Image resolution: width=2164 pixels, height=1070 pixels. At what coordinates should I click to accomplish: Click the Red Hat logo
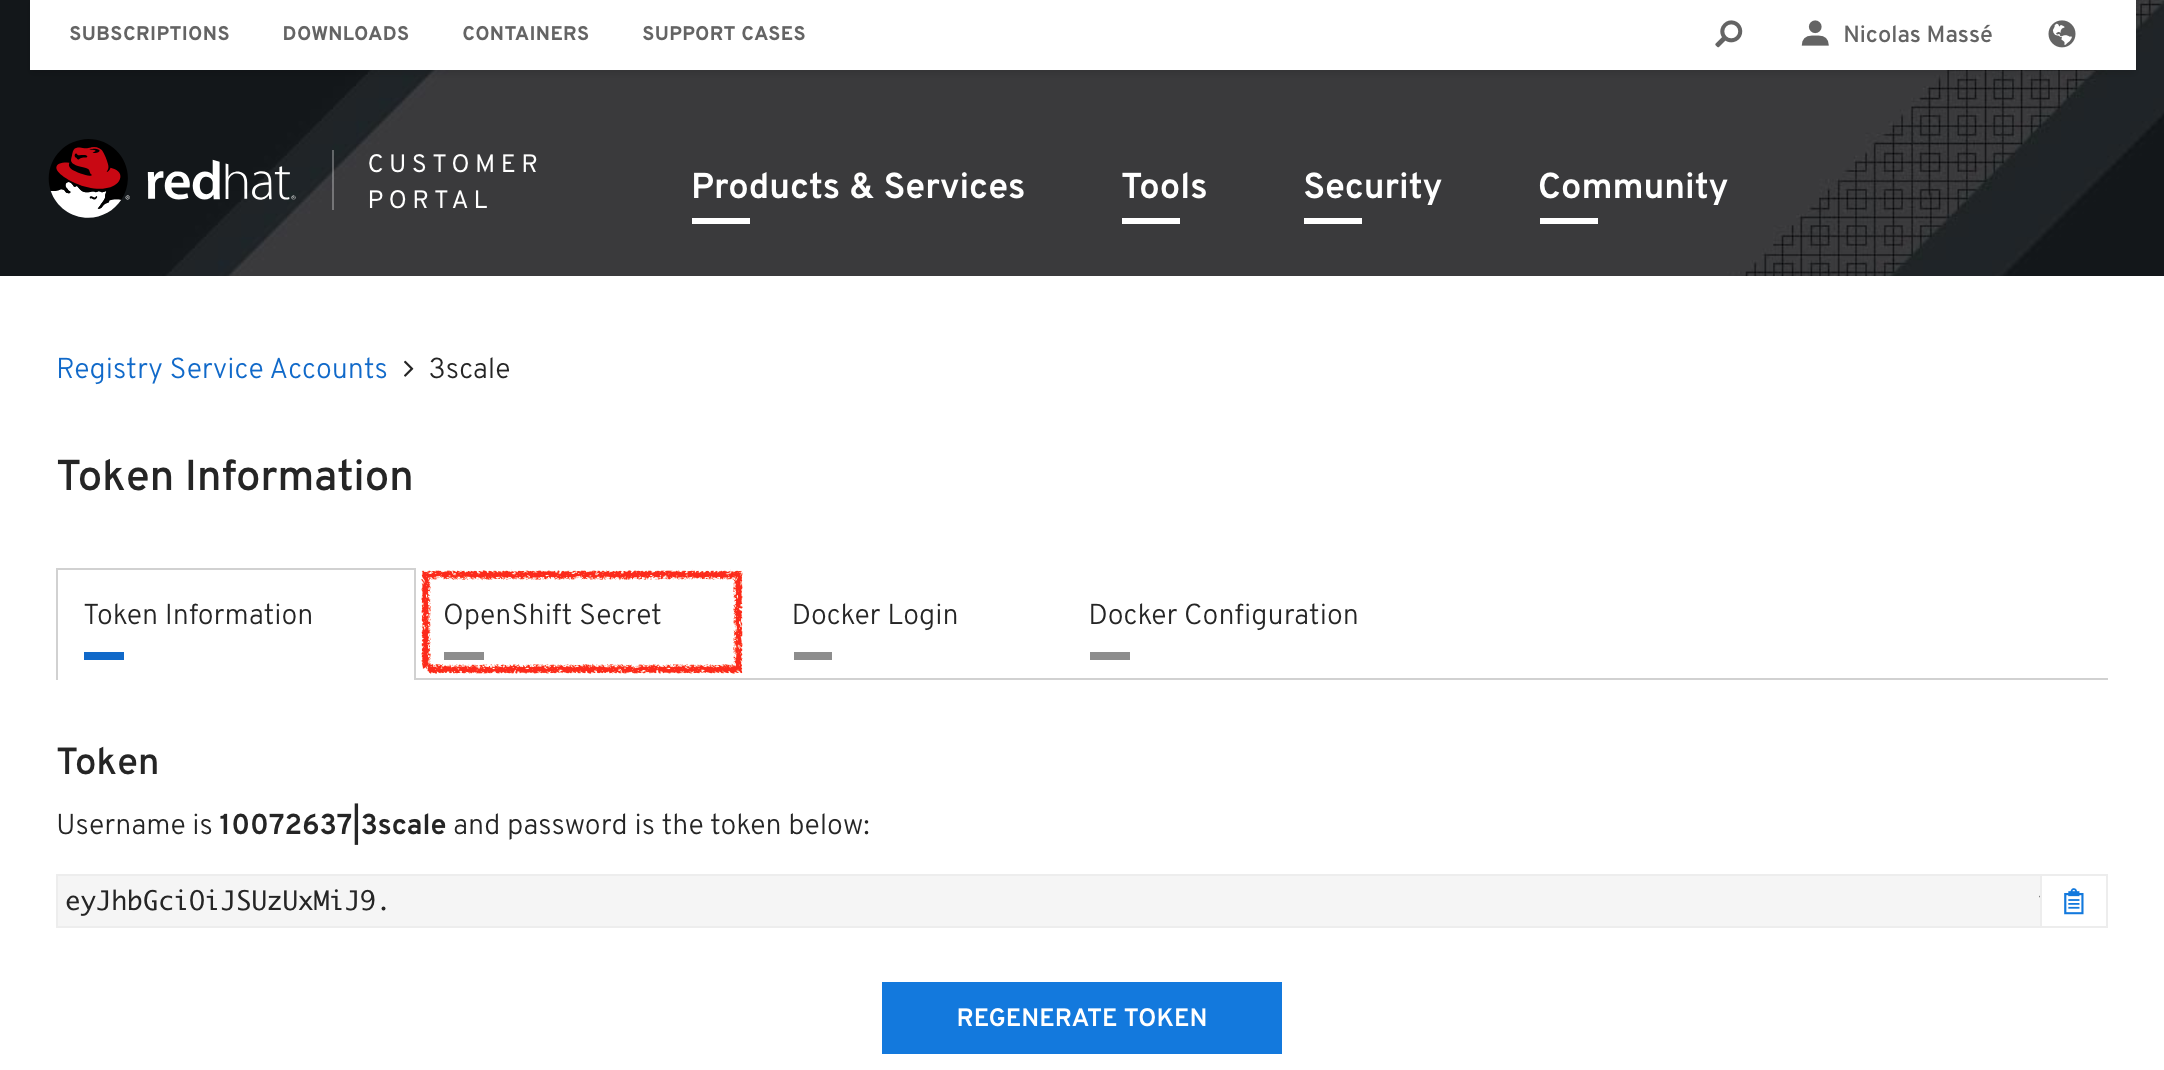[172, 181]
